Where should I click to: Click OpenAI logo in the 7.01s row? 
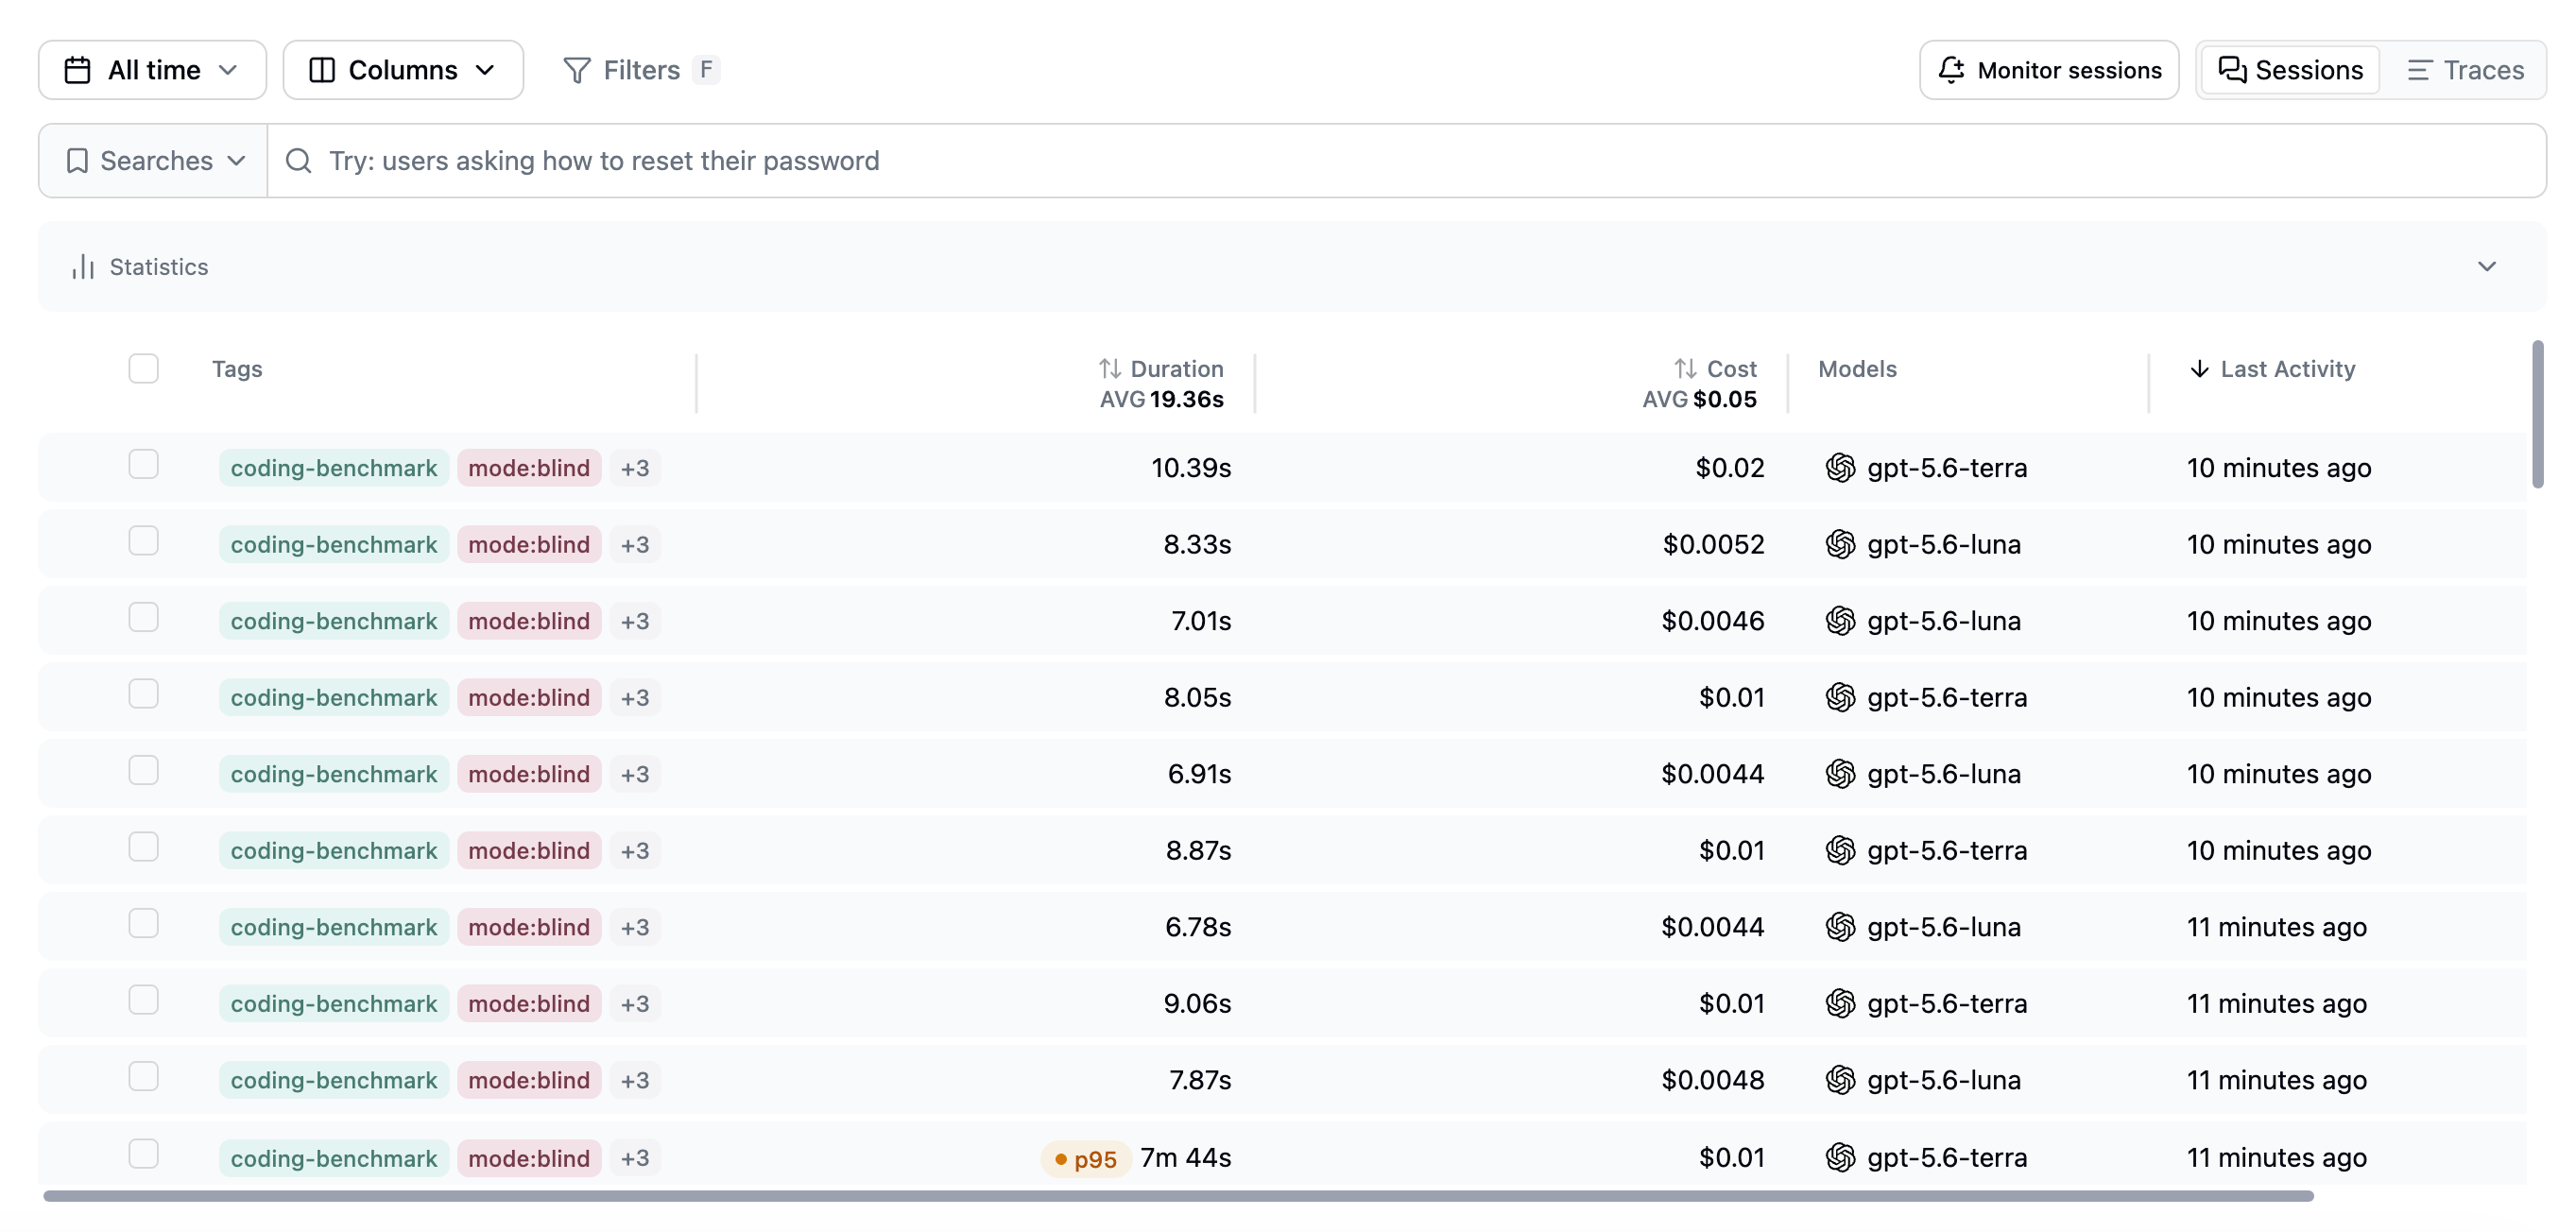tap(1840, 621)
